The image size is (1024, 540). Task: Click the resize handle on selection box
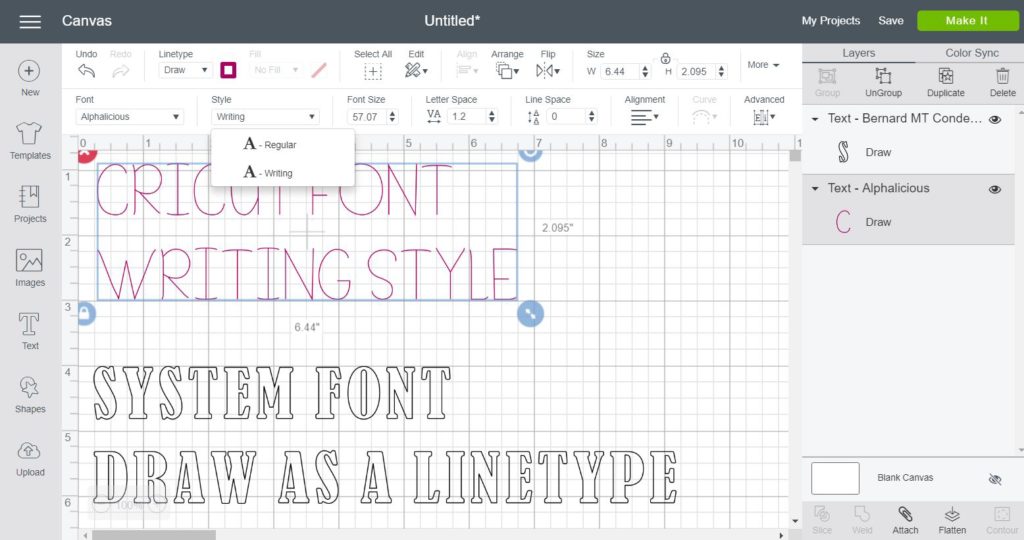(530, 313)
